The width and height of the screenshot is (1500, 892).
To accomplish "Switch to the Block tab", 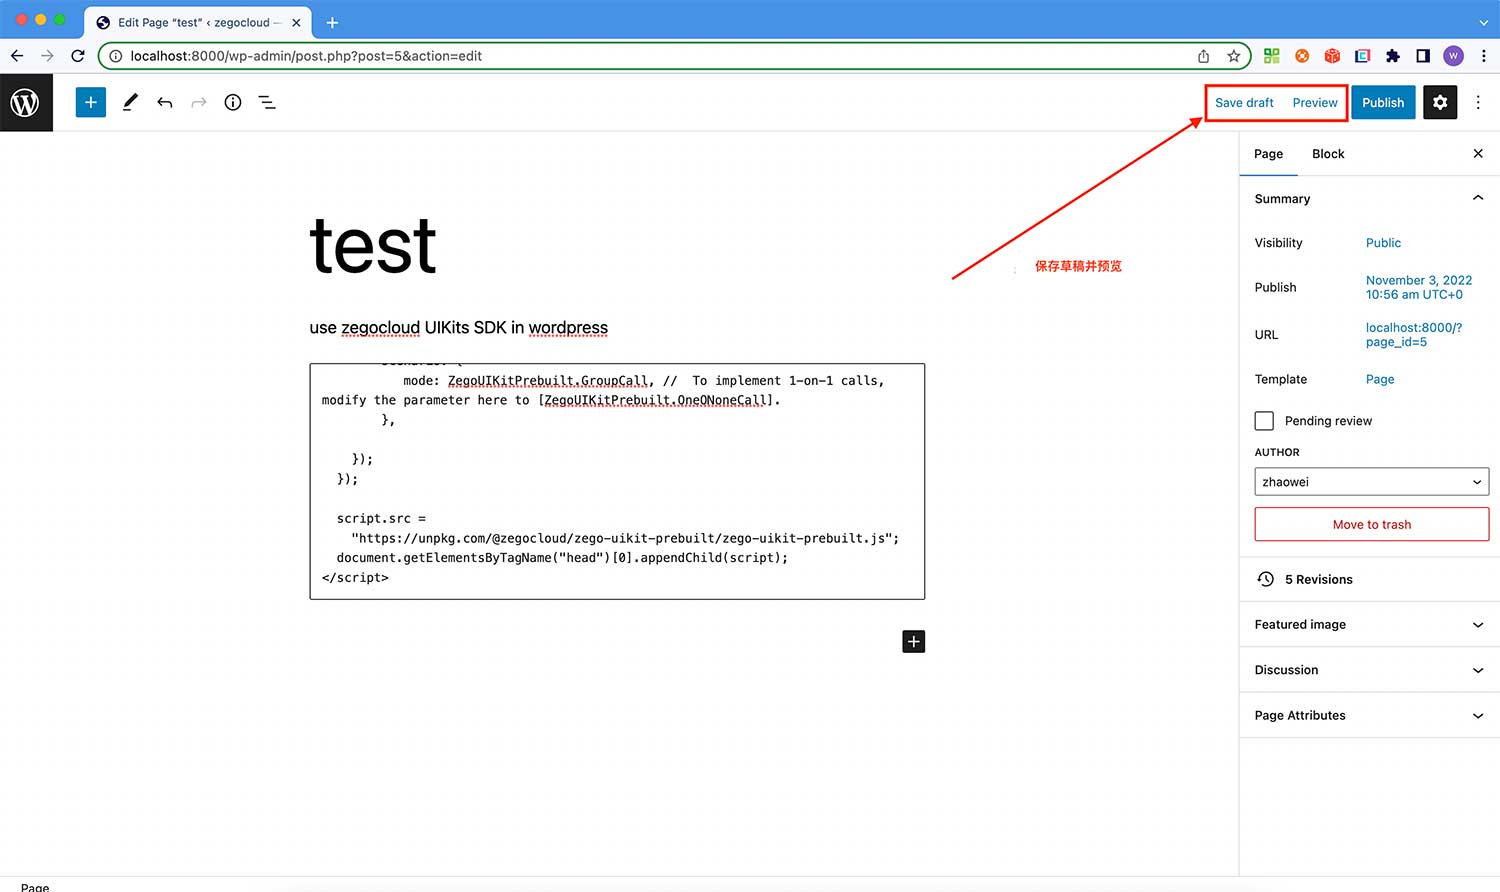I will (x=1328, y=154).
